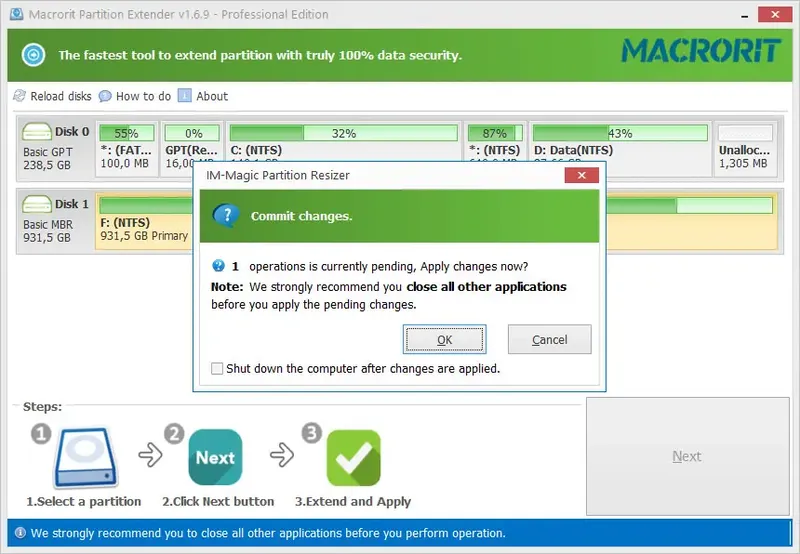Close the IM-Magic Partition Resizer dialog
This screenshot has height=554, width=800.
coord(582,175)
